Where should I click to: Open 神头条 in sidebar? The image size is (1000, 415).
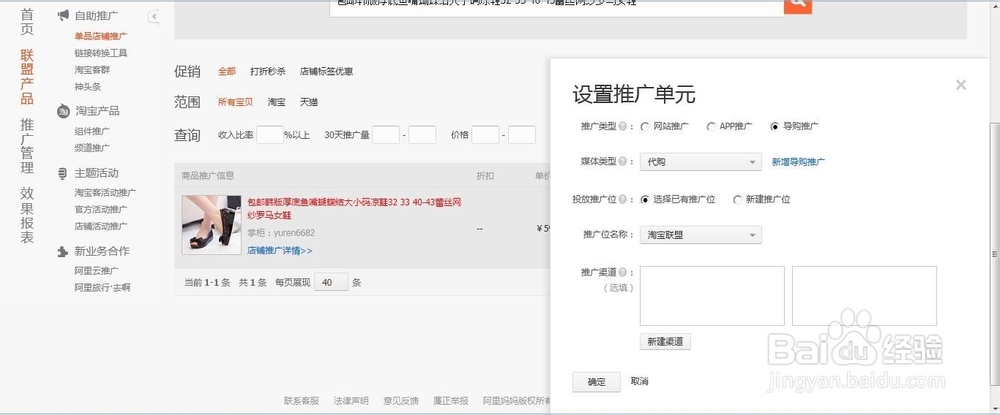click(87, 87)
